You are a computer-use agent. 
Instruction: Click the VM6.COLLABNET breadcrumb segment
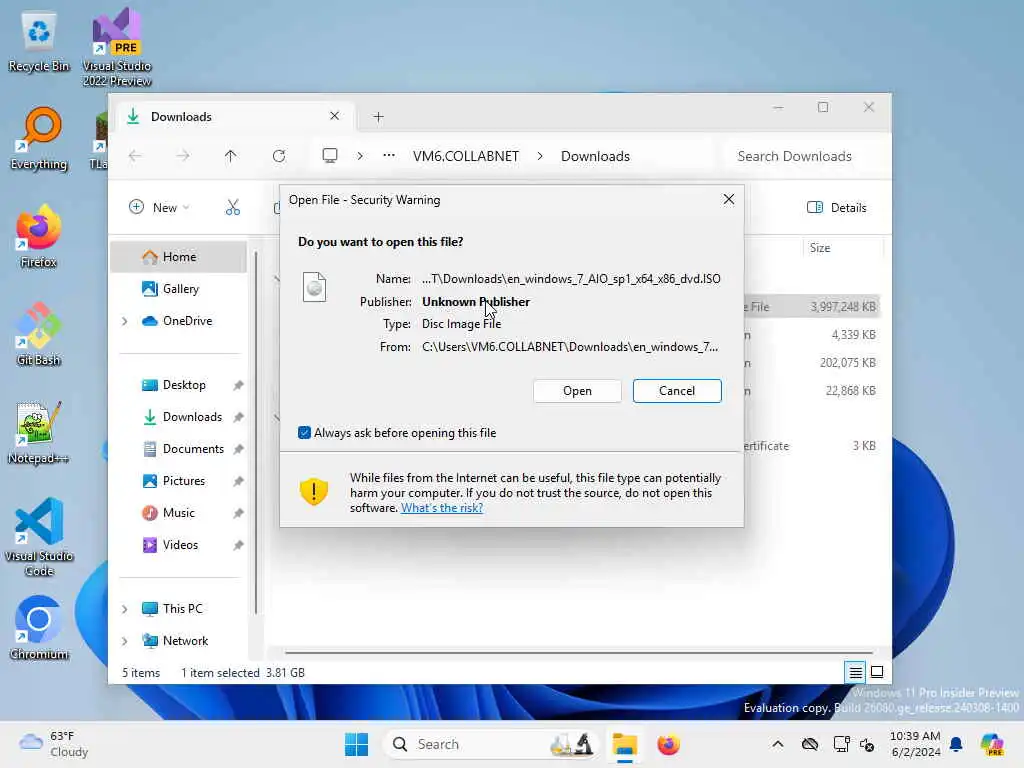coord(466,156)
